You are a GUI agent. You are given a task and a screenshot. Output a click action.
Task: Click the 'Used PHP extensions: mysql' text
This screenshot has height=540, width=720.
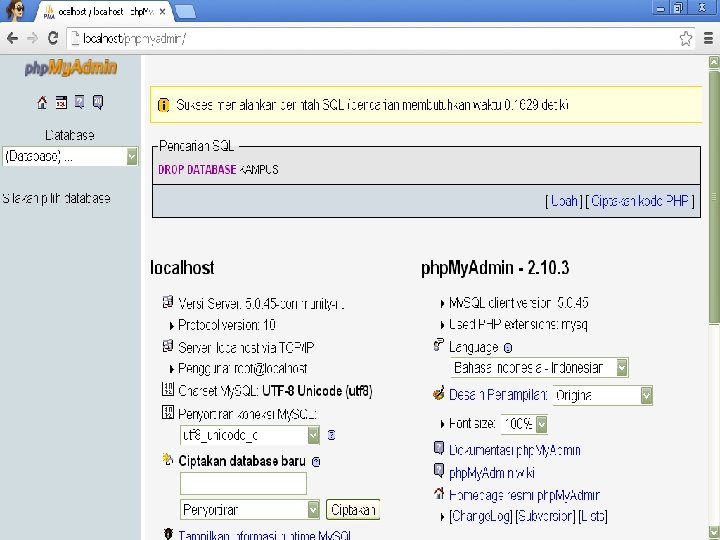(518, 325)
